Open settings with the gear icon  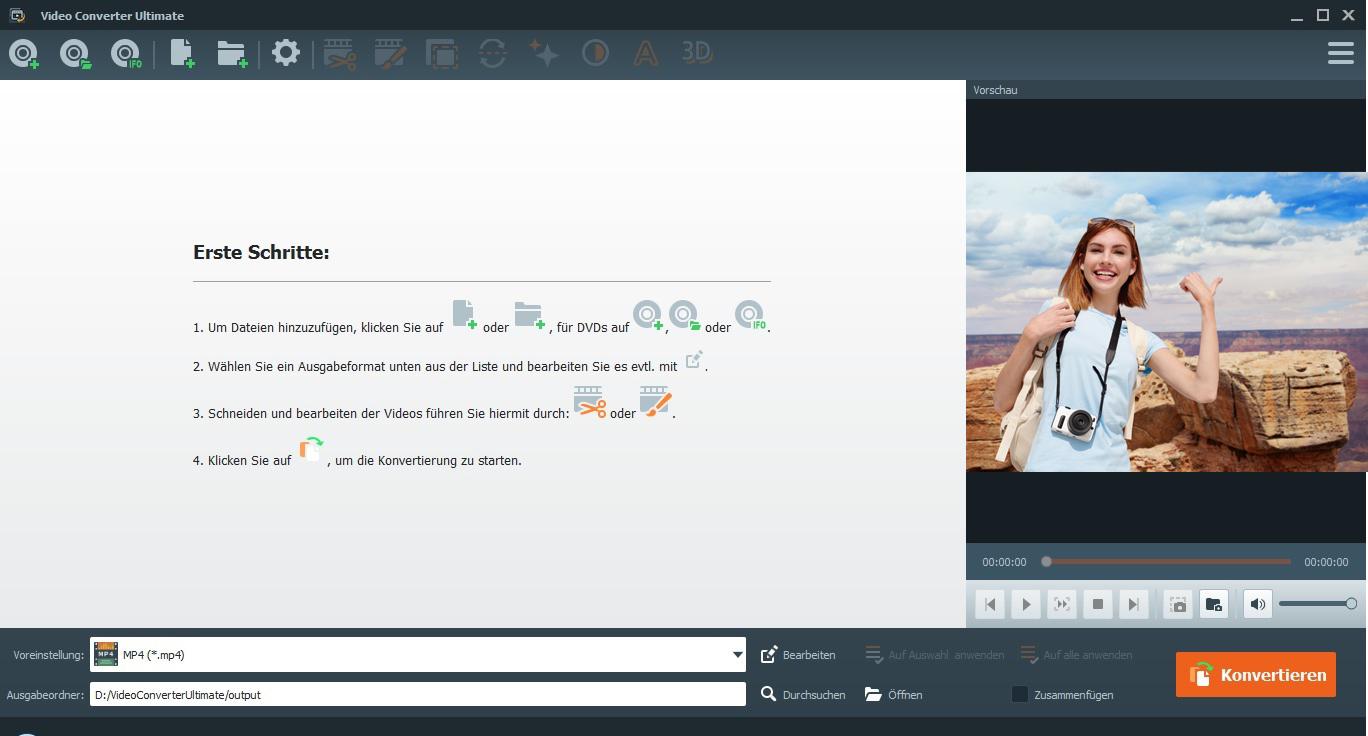[286, 53]
